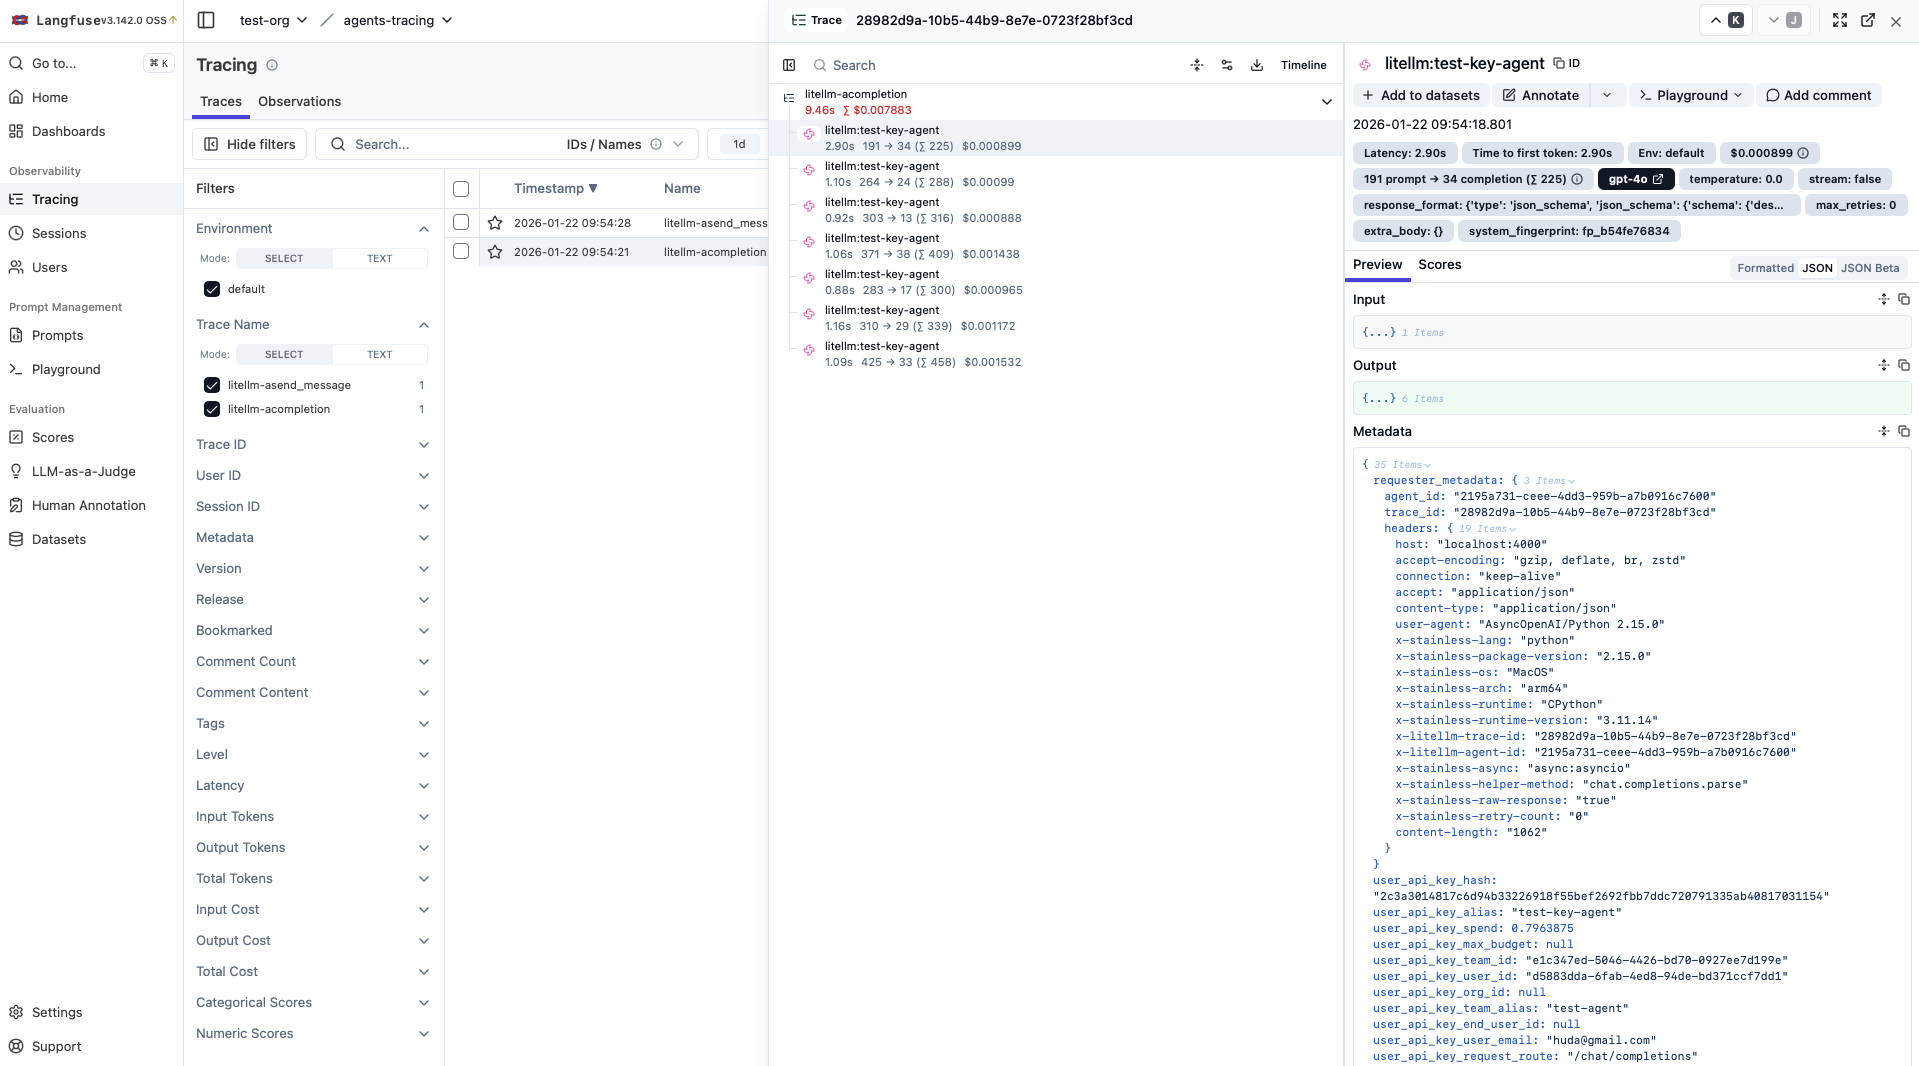Open trace in new tab icon
The image size is (1919, 1066).
coord(1868,20)
